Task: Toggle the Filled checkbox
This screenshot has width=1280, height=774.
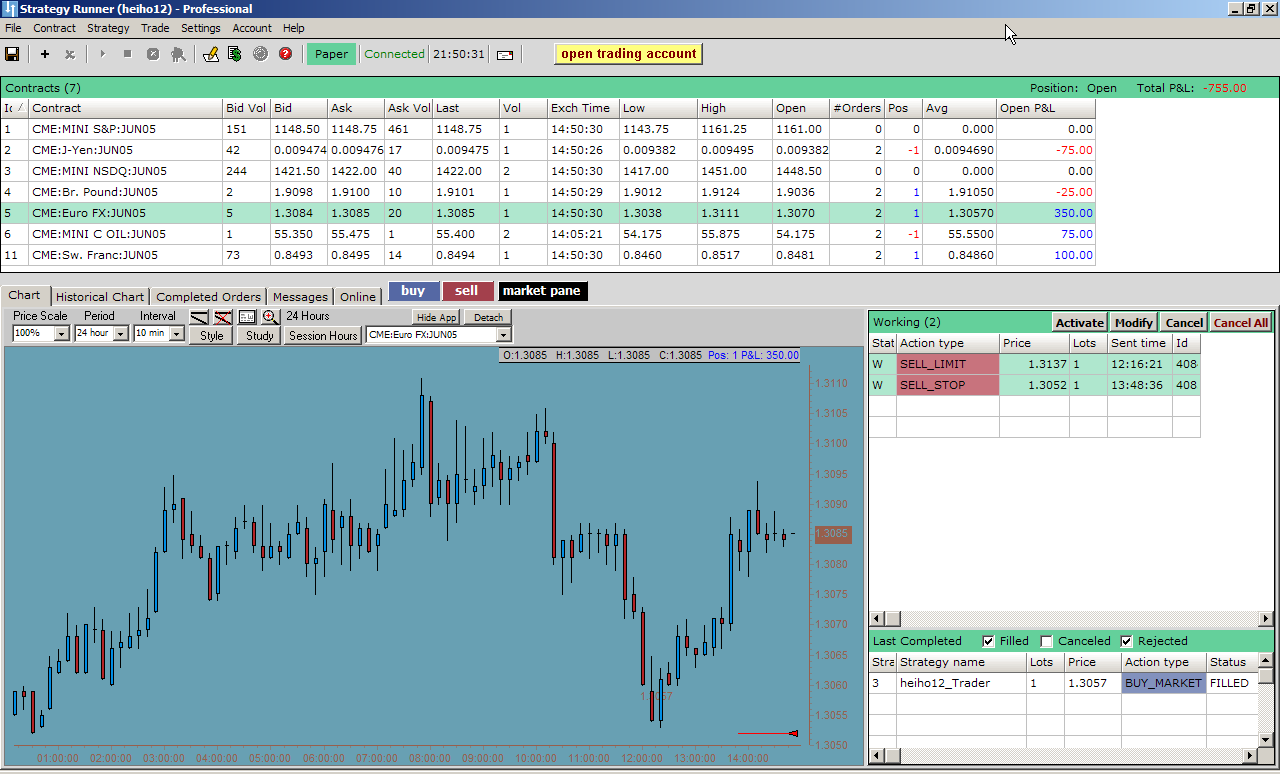Action: [988, 641]
